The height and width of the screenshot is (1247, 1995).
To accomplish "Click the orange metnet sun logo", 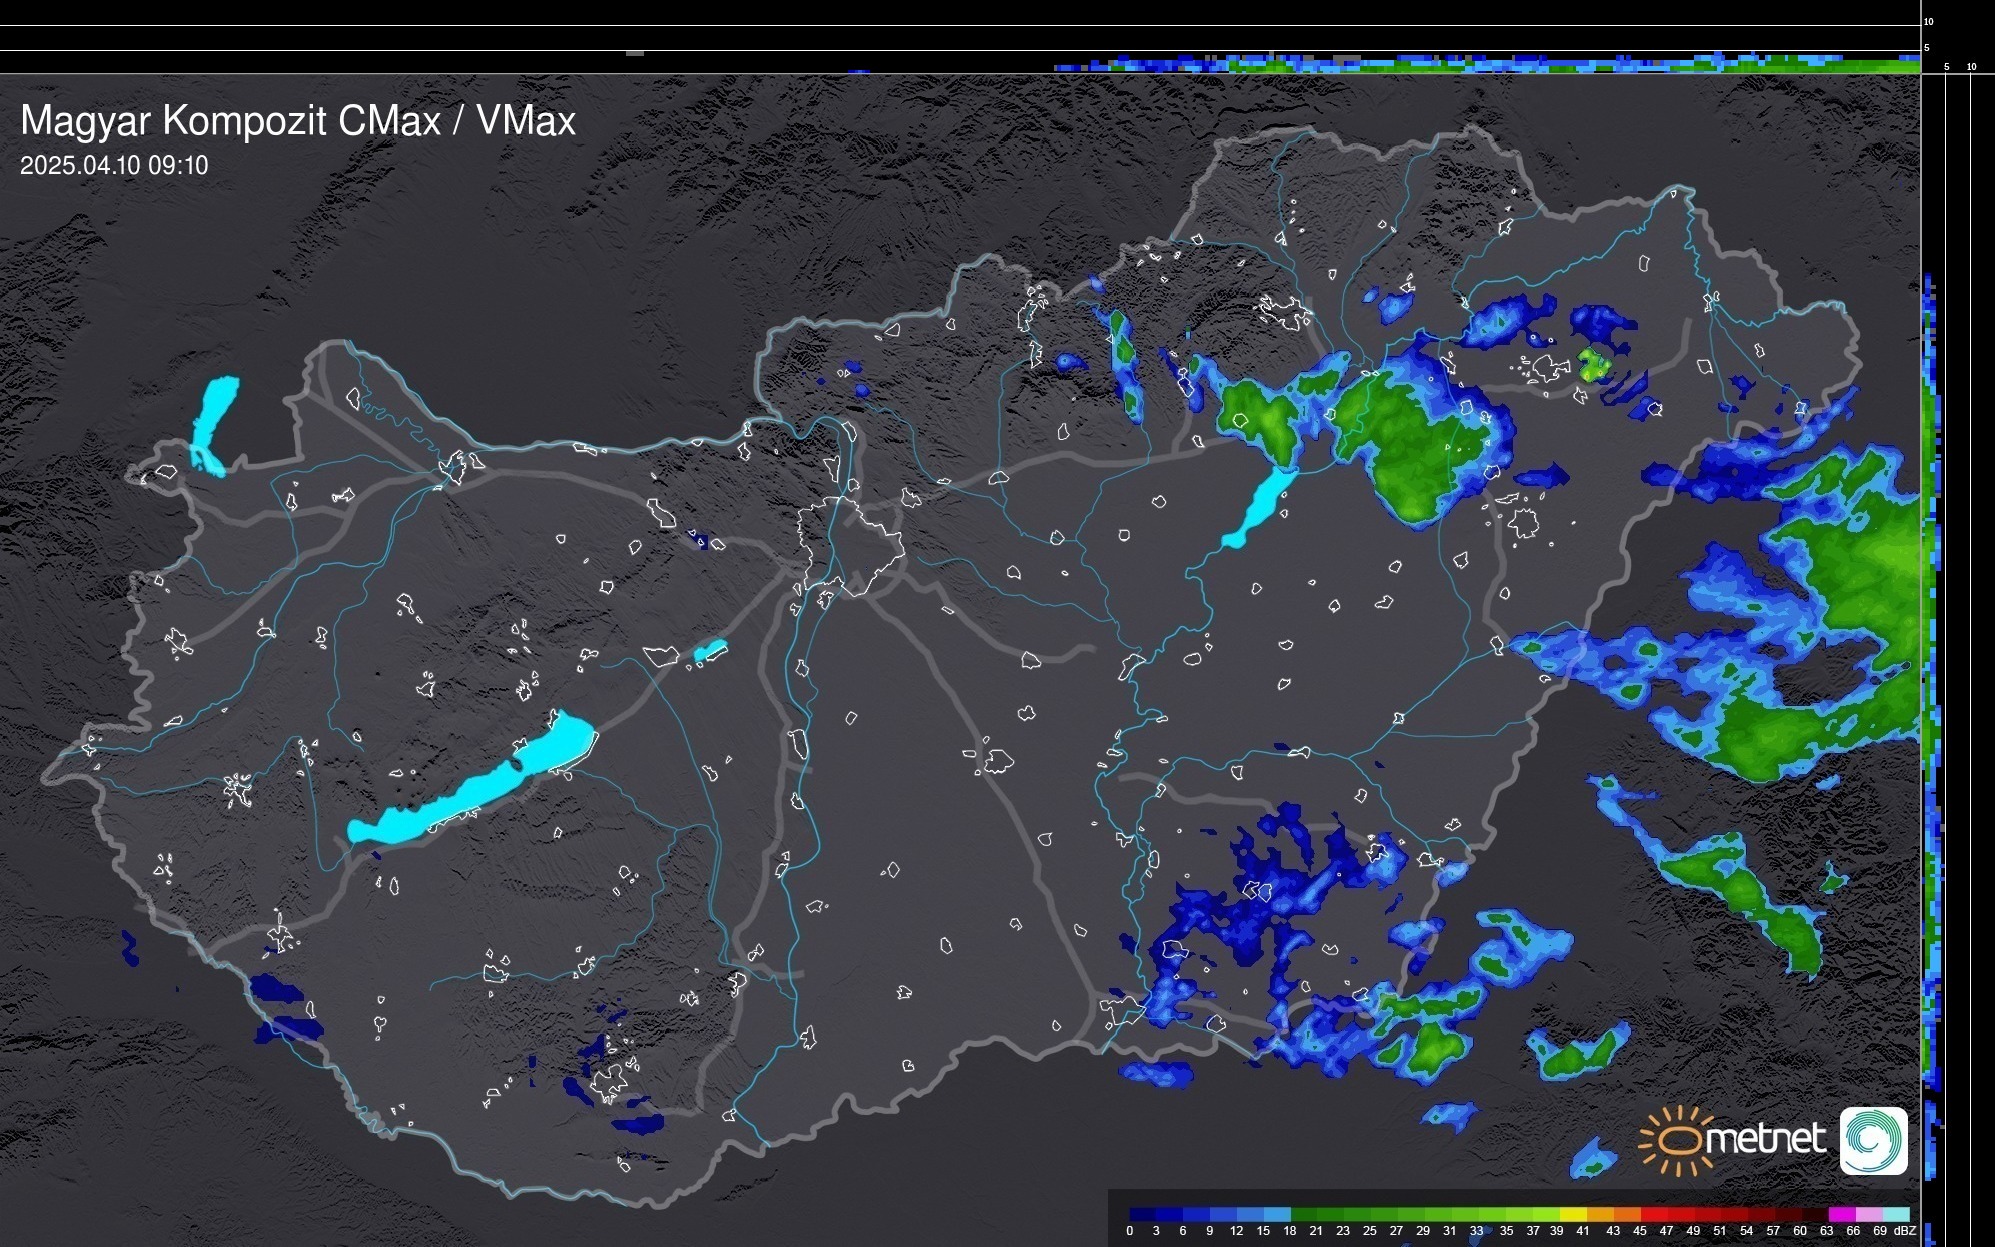I will (x=1677, y=1140).
